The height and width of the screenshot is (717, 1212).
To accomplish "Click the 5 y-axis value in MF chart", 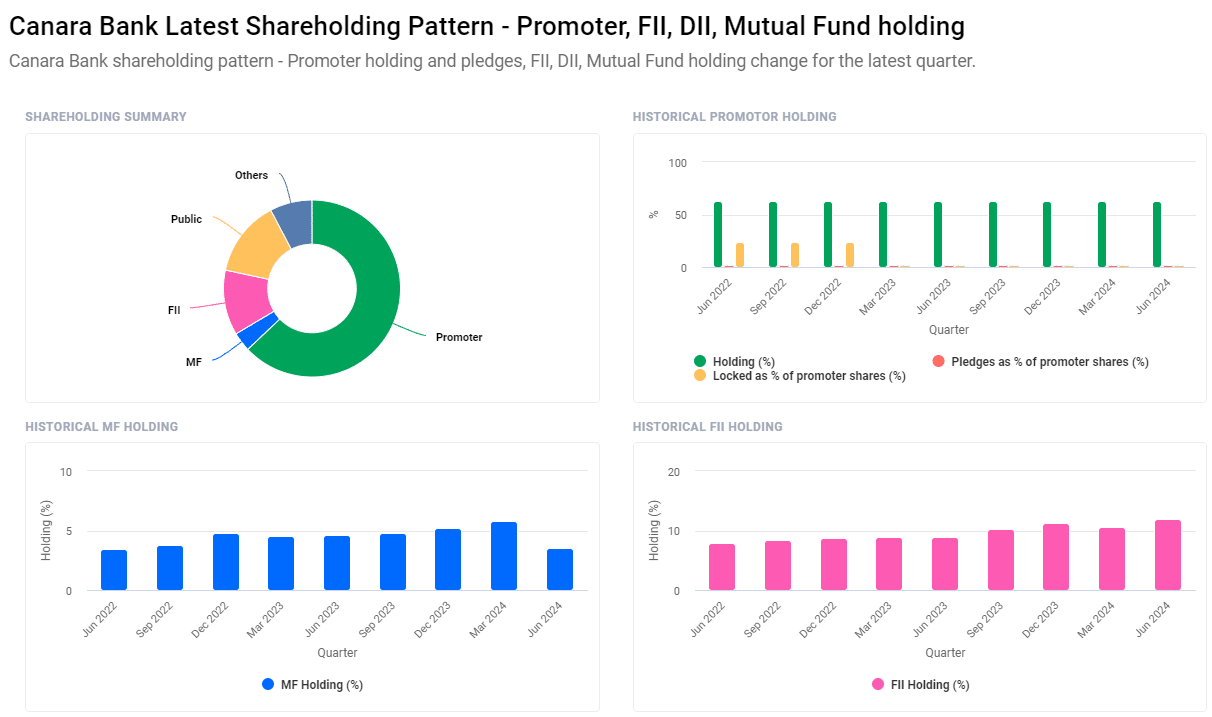I will (x=69, y=532).
